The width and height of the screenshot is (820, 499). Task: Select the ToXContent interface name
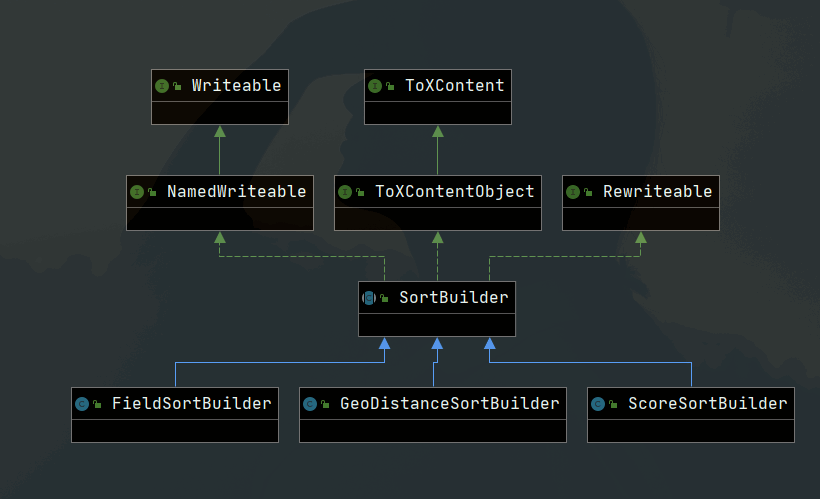click(455, 86)
